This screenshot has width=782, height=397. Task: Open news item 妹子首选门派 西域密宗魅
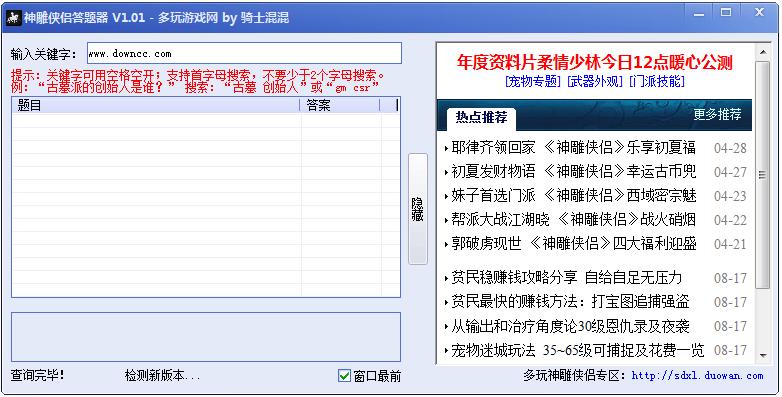click(573, 195)
